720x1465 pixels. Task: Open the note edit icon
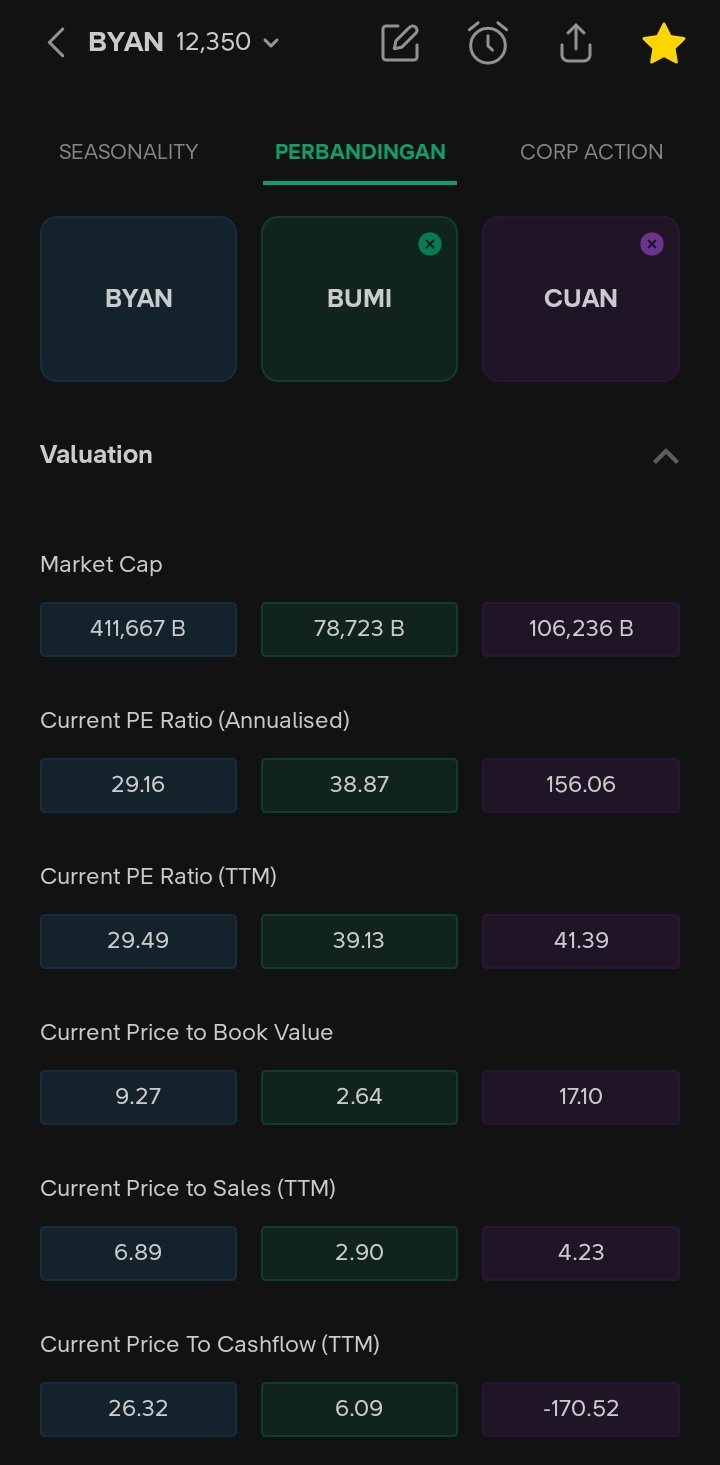pyautogui.click(x=400, y=43)
